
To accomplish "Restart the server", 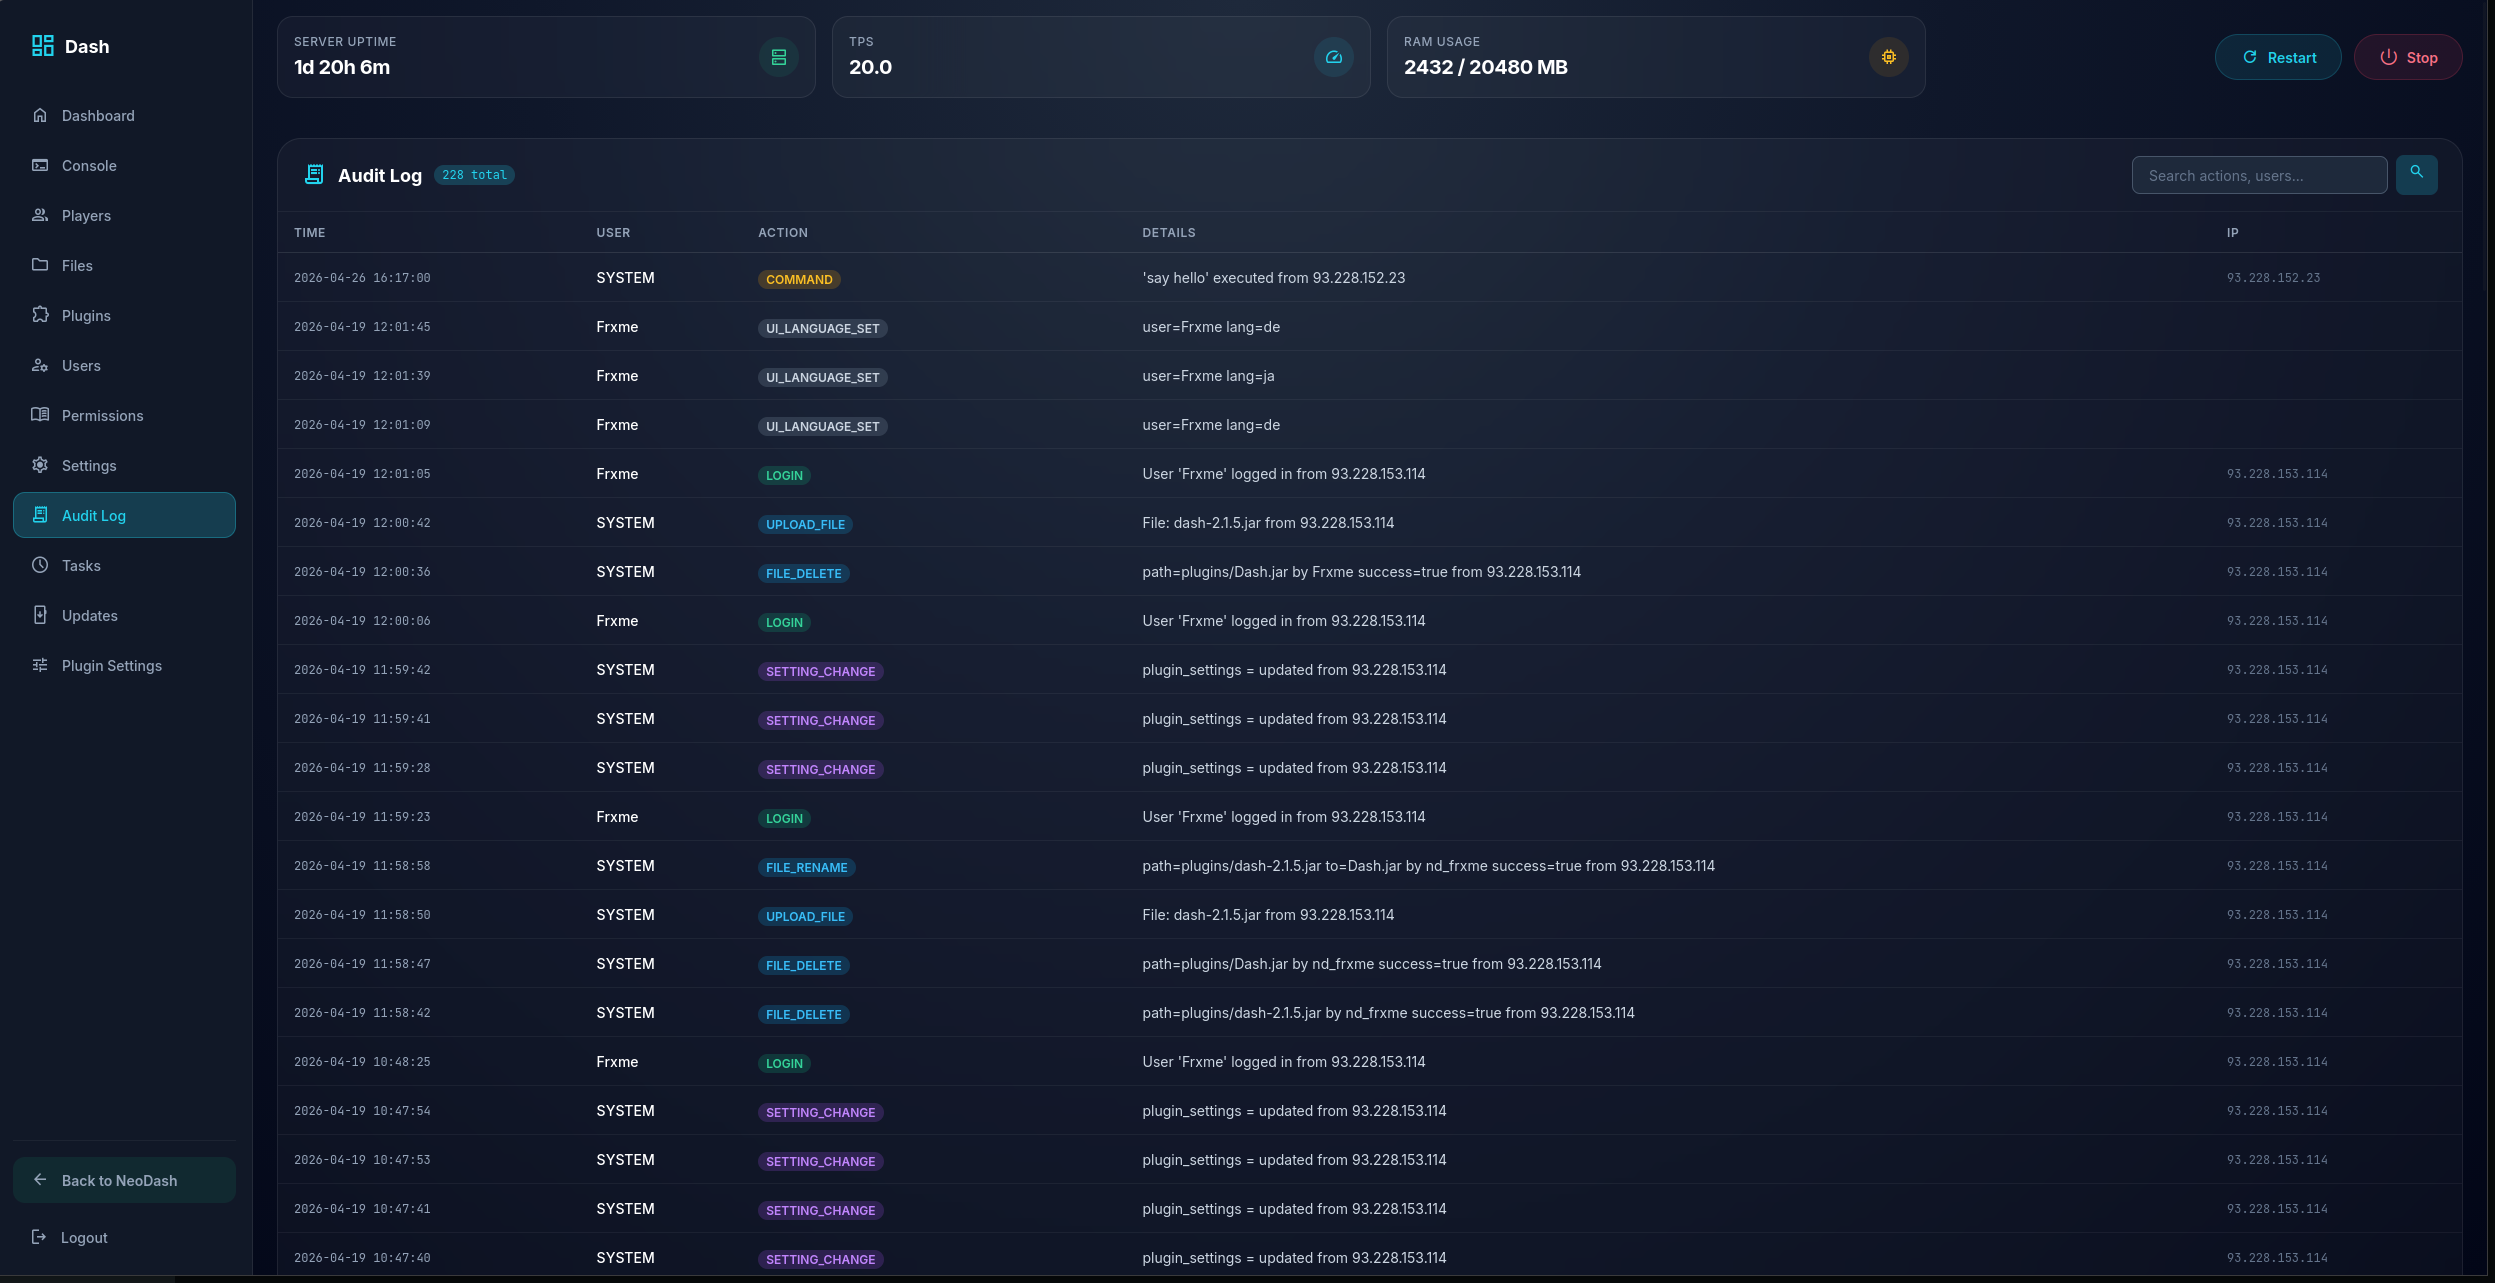I will click(x=2278, y=57).
